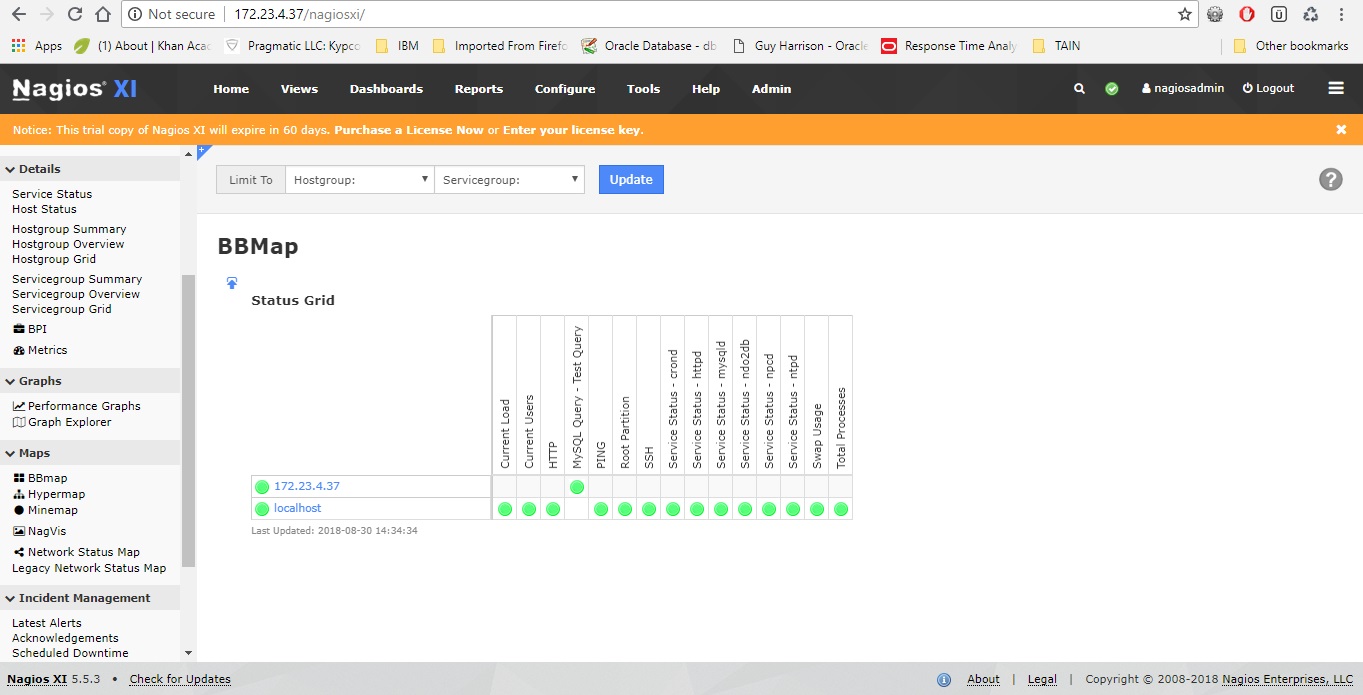Click the Logout link
The height and width of the screenshot is (695, 1363).
[x=1268, y=88]
